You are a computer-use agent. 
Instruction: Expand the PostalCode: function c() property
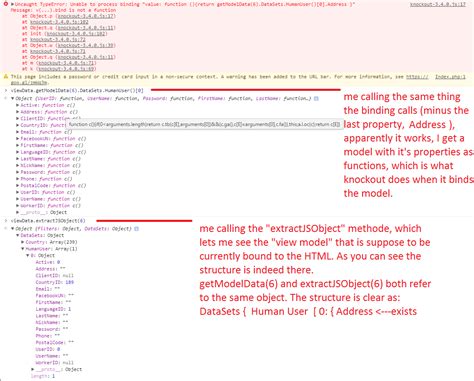[18, 185]
